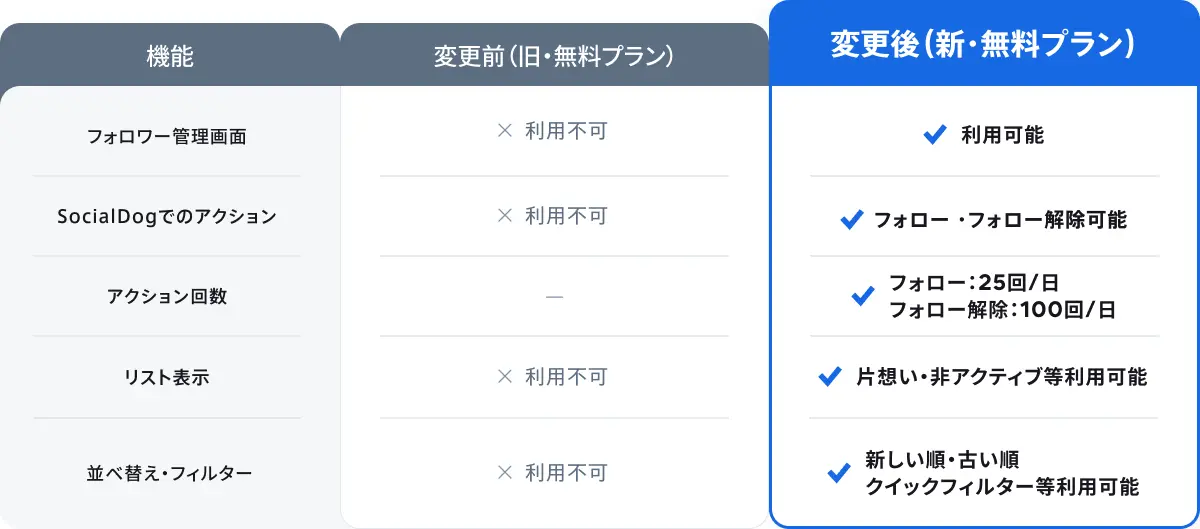The height and width of the screenshot is (529, 1200).
Task: Click the dash in アクション回数 row
Action: pos(554,297)
